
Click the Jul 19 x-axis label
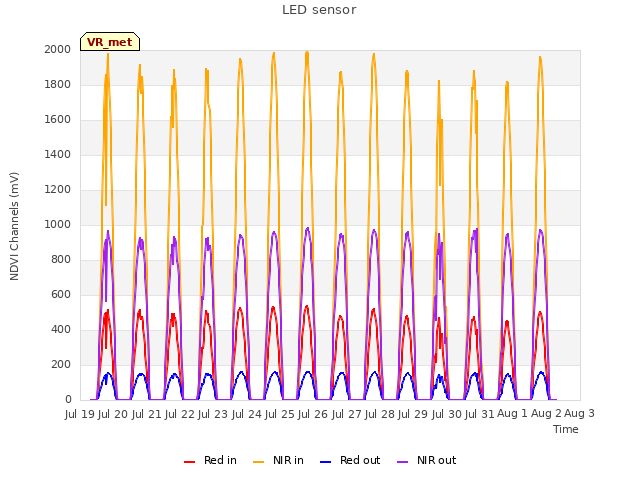click(x=80, y=414)
